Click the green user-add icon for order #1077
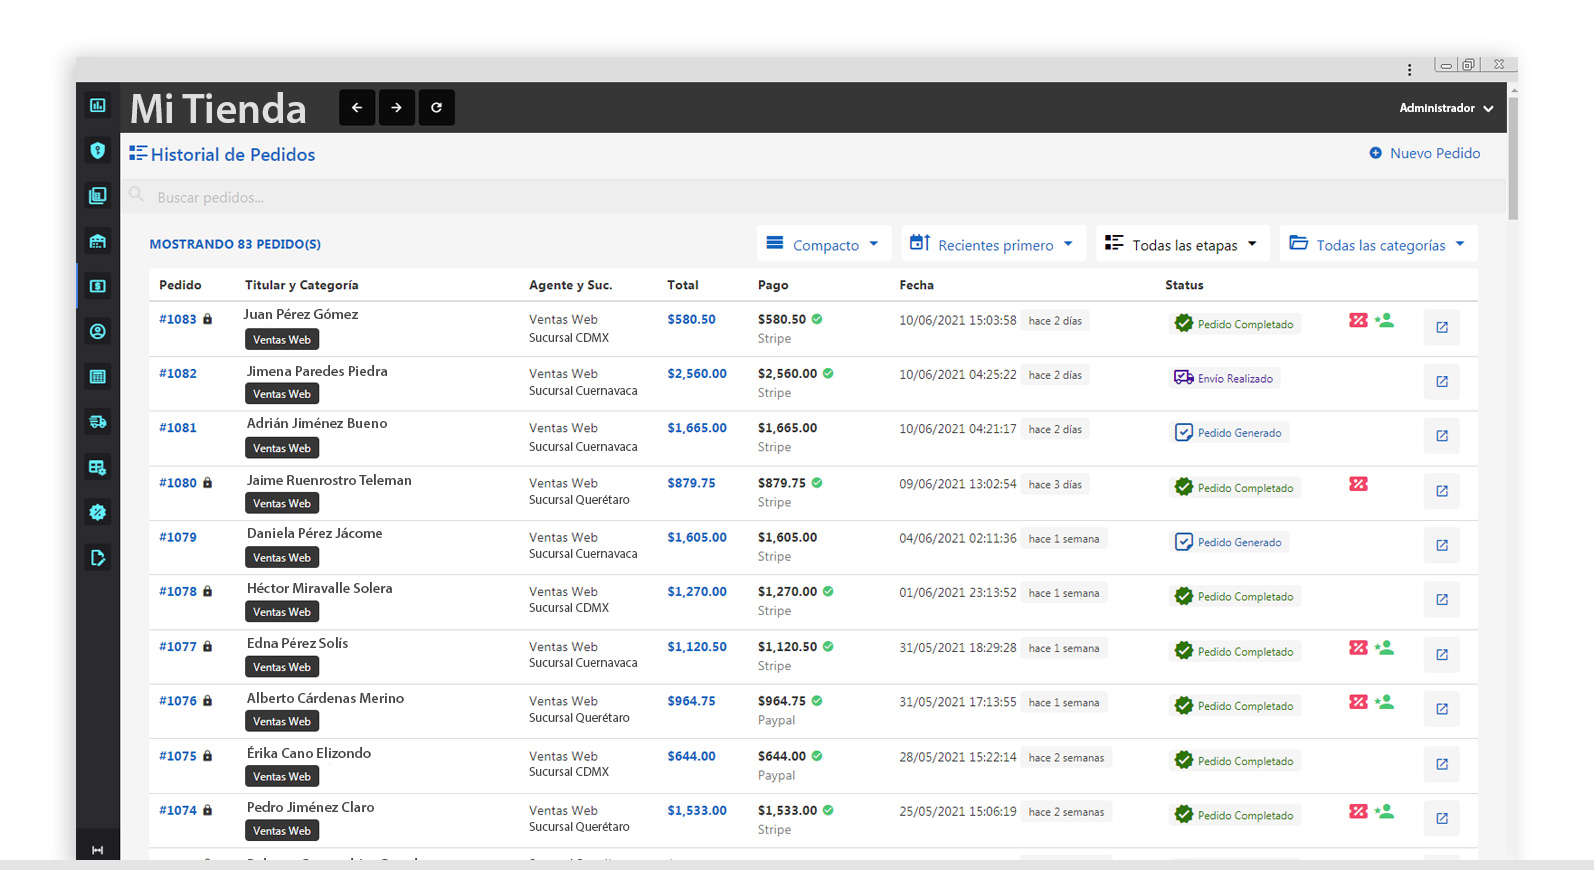 pos(1384,647)
